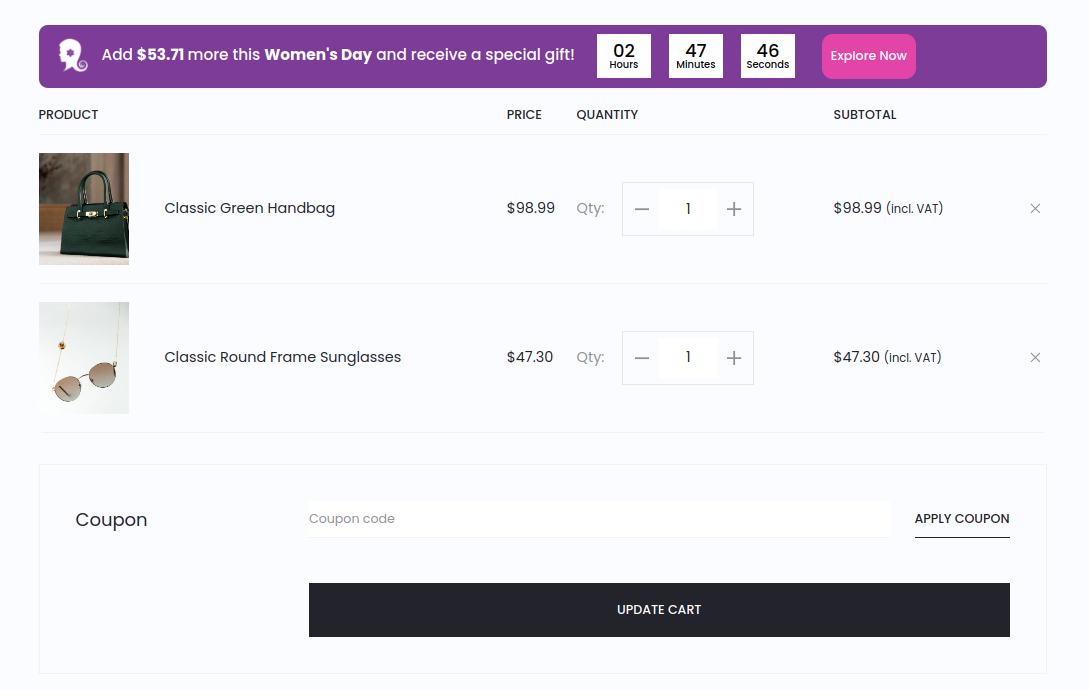This screenshot has height=690, width=1089.
Task: Open the green handbag product thumbnail
Action: point(84,209)
